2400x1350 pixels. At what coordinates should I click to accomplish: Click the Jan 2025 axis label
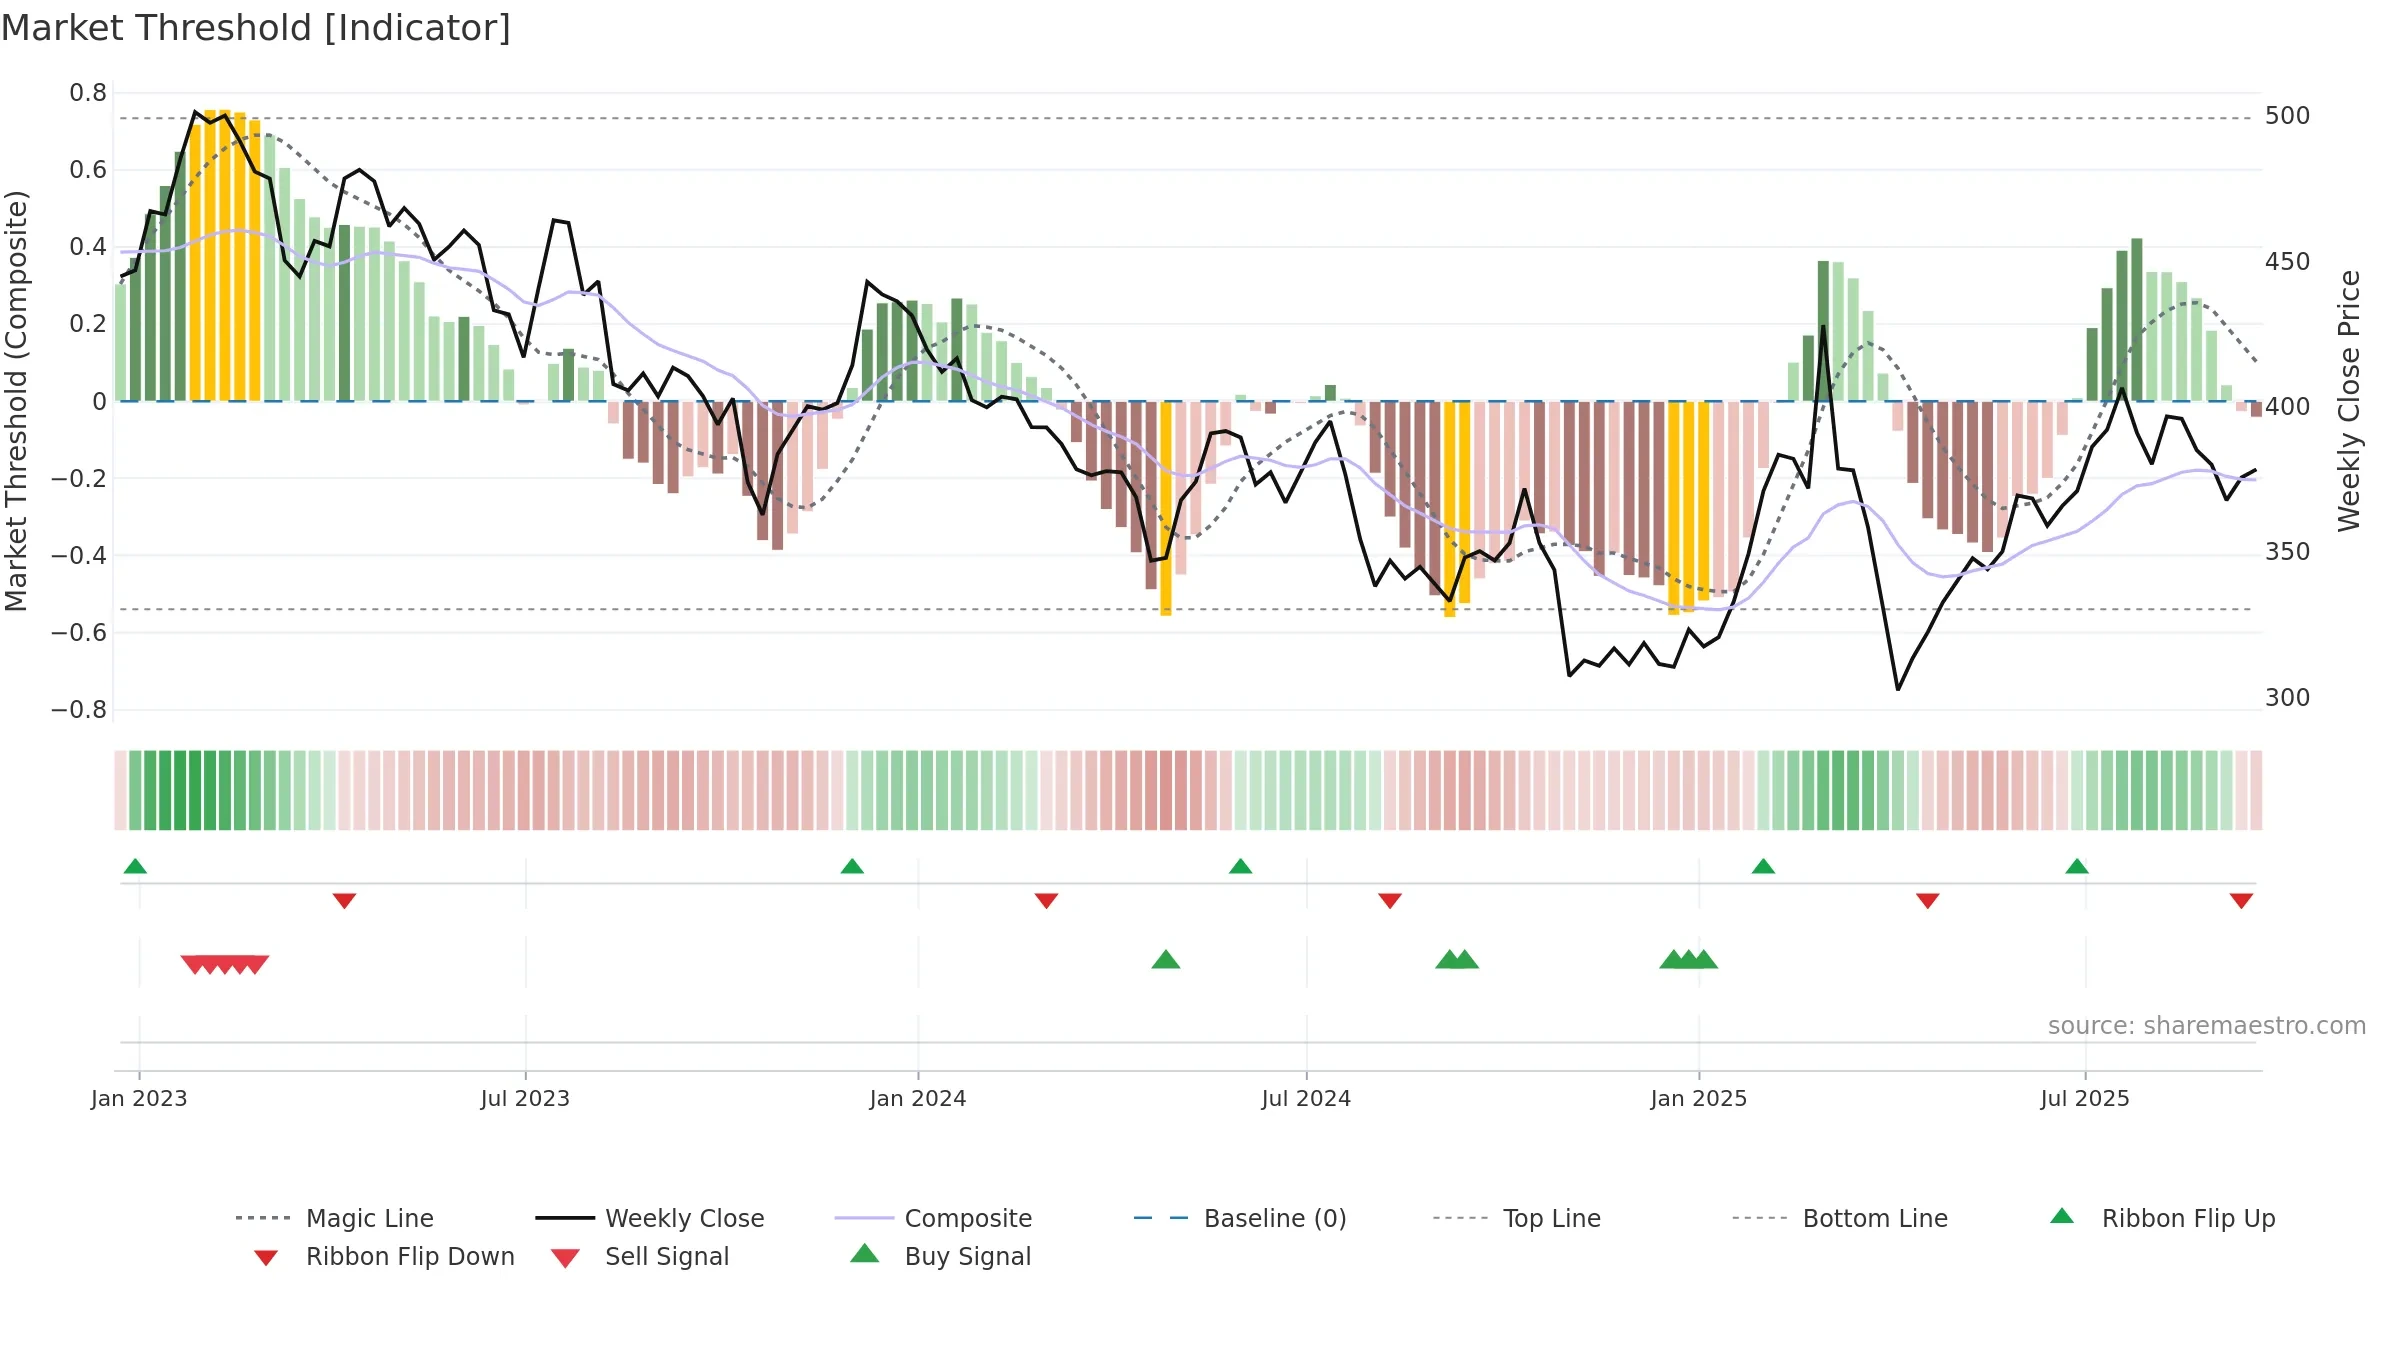coord(1699,1099)
